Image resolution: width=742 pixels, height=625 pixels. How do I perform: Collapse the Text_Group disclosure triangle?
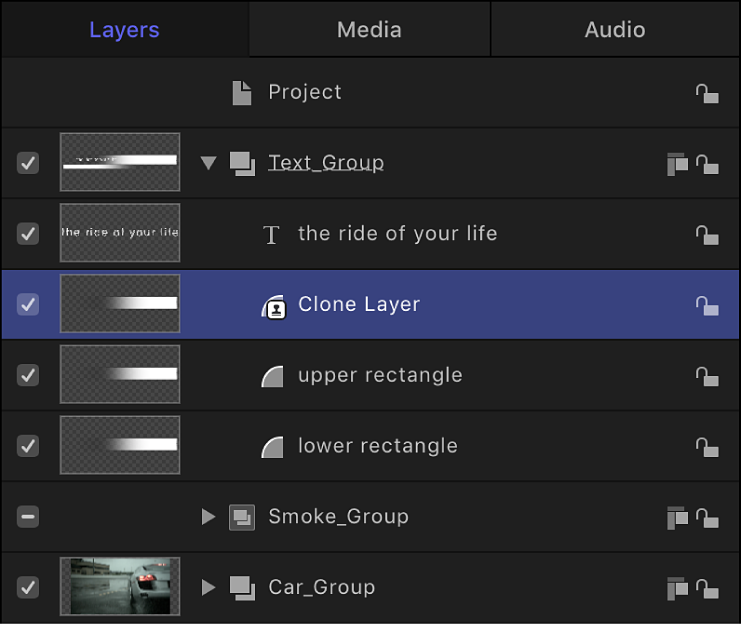tap(208, 163)
